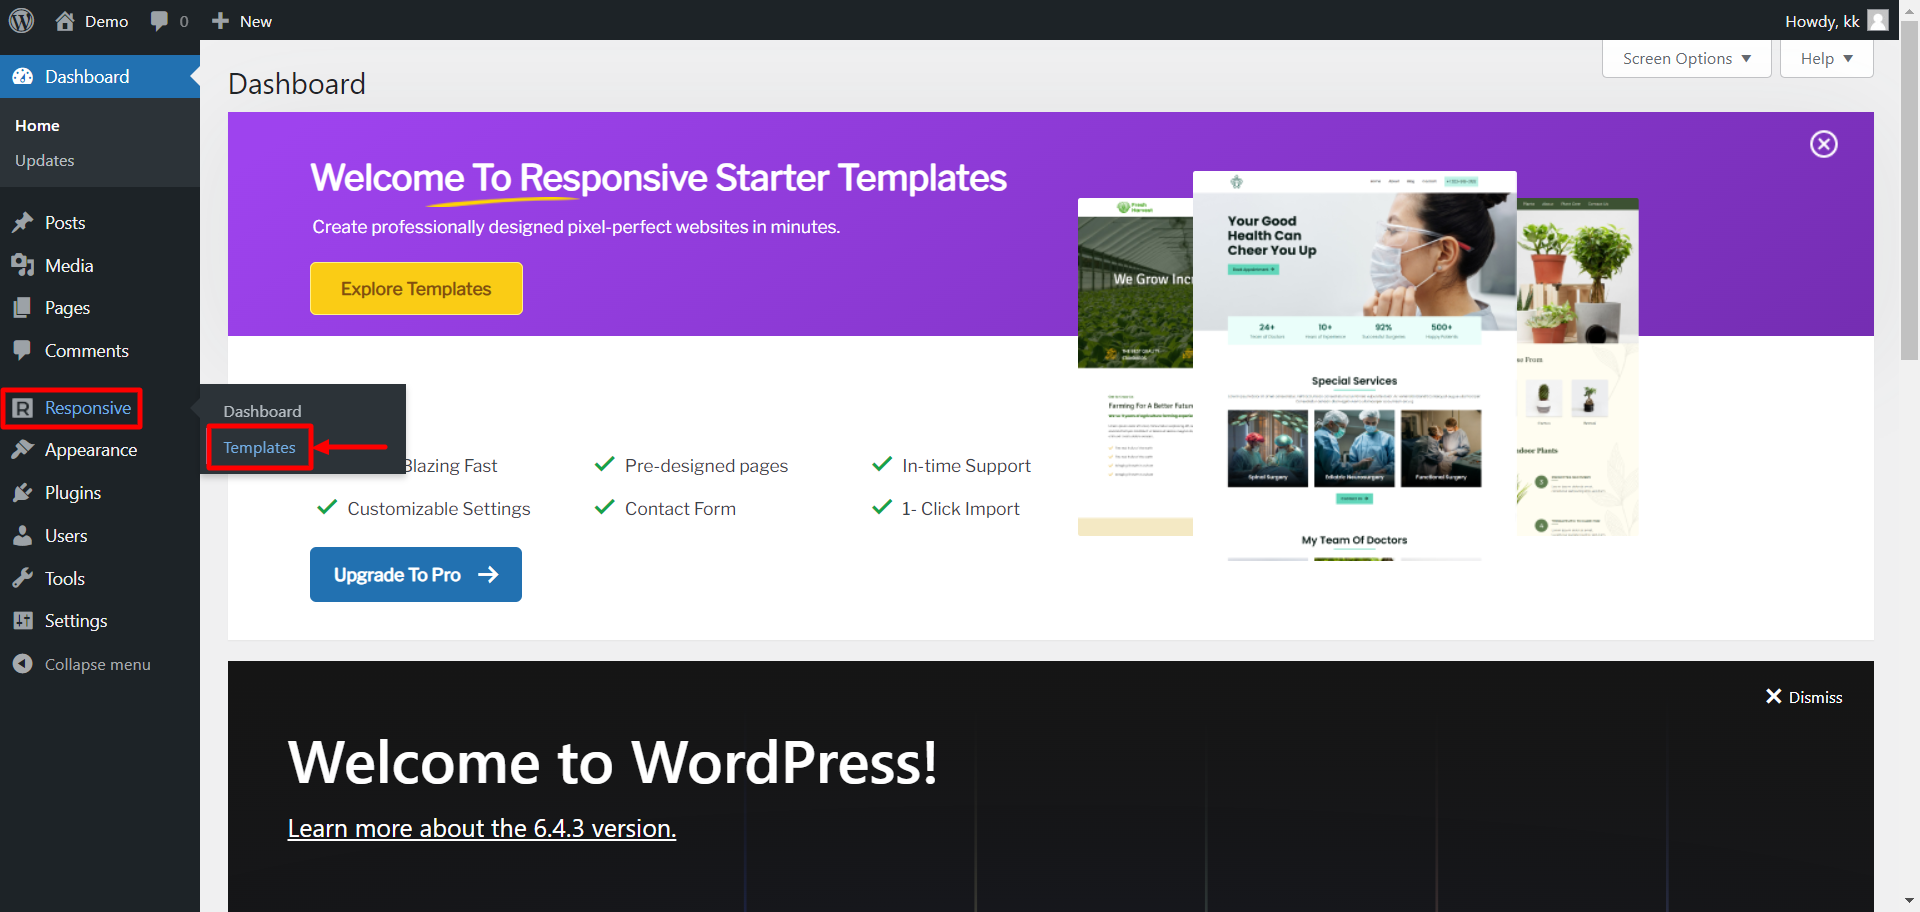Click the medical template preview thumbnail

click(1354, 366)
